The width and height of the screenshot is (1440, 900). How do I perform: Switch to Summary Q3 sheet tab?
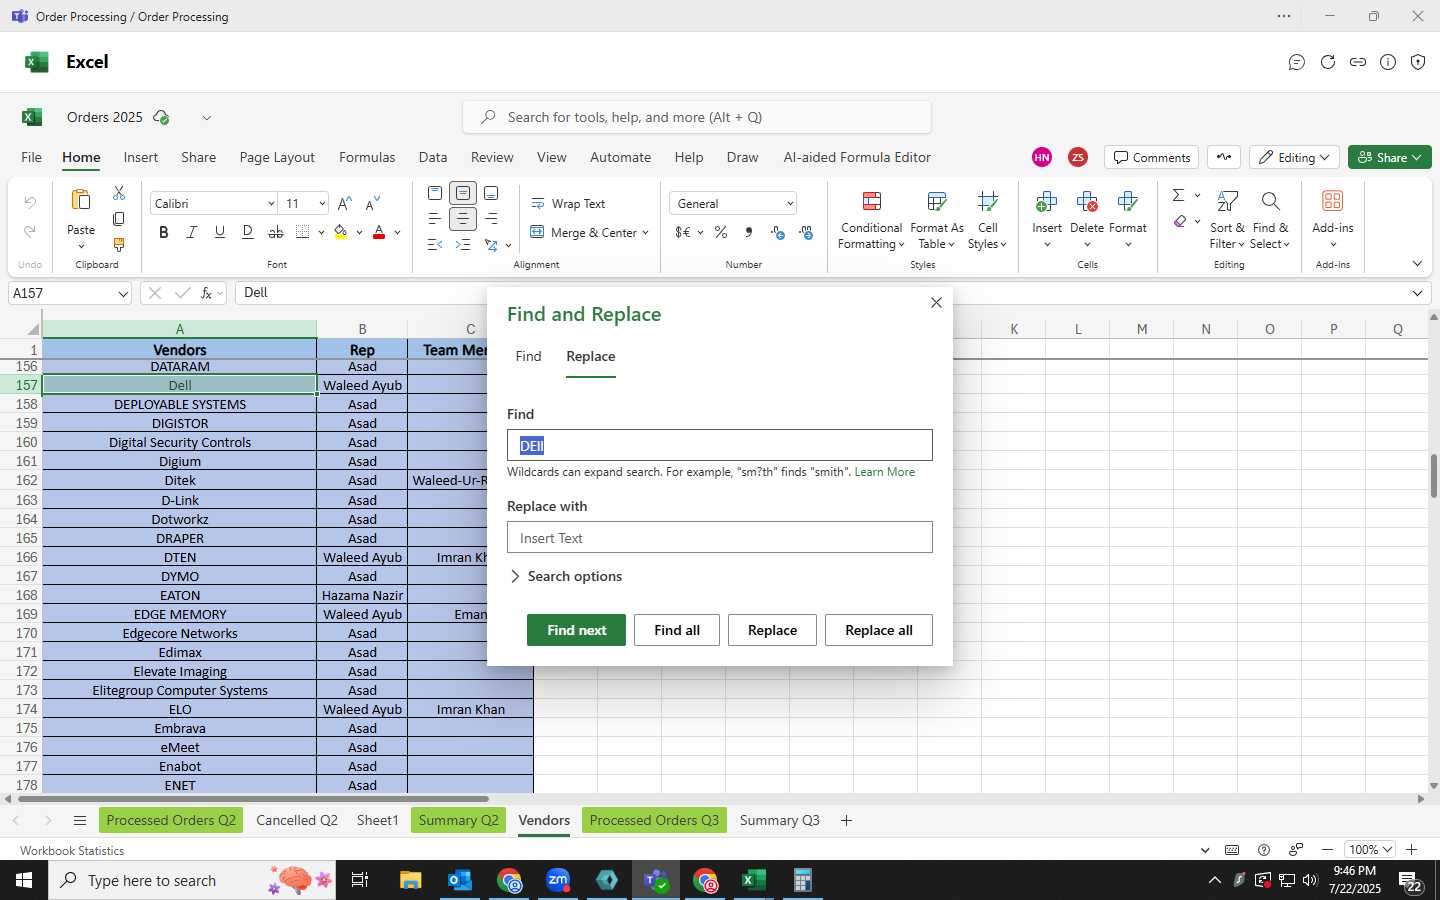click(x=779, y=820)
